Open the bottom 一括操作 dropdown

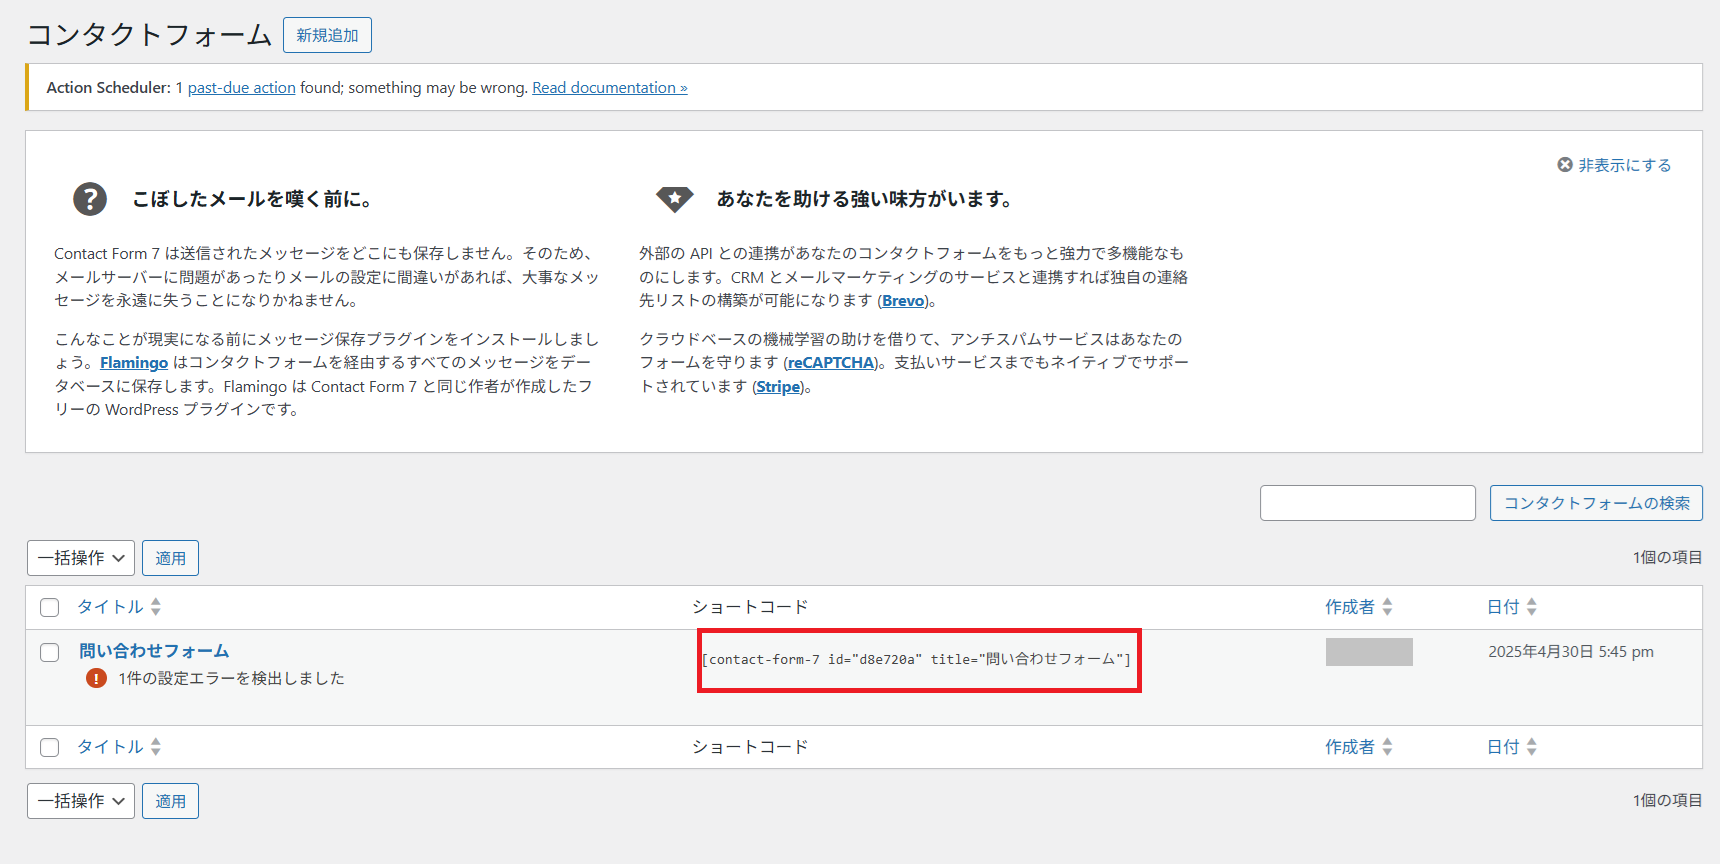coord(81,801)
